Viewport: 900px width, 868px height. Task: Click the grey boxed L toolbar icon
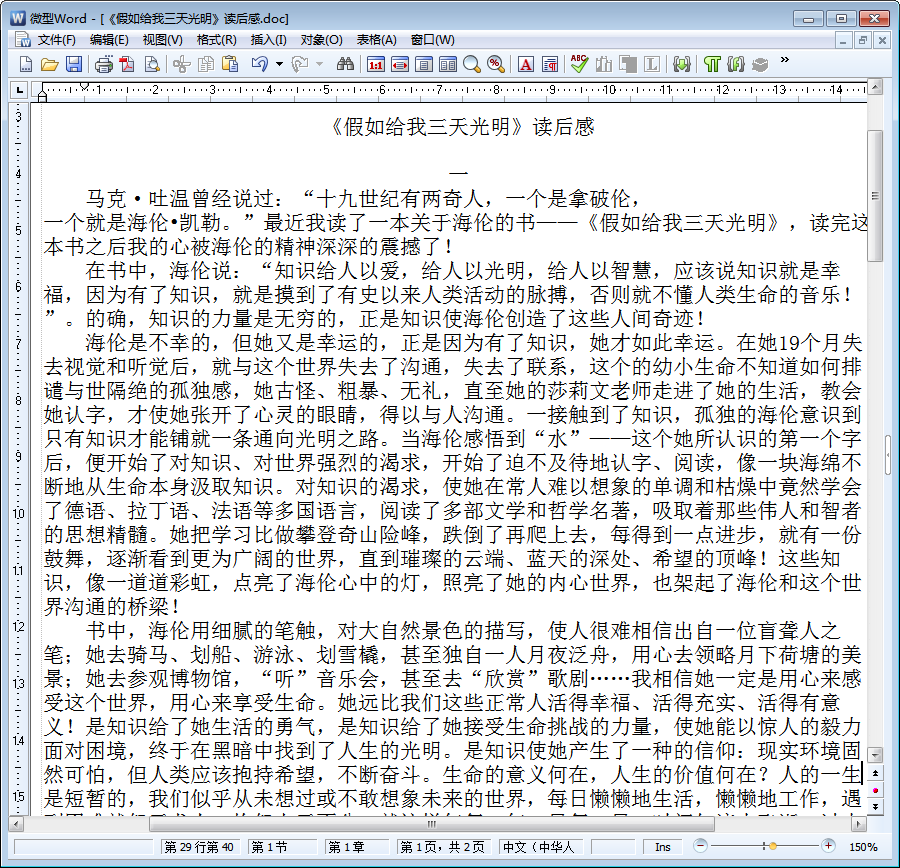[x=652, y=64]
